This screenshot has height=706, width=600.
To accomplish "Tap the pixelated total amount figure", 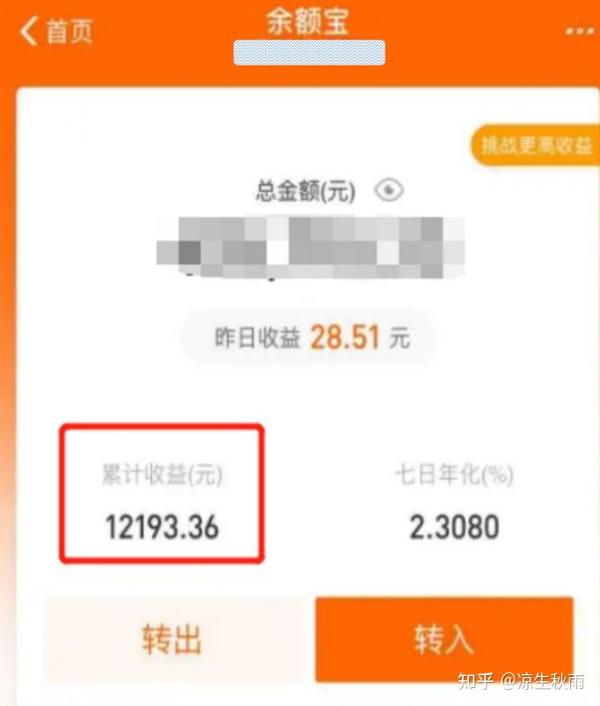I will click(x=311, y=247).
